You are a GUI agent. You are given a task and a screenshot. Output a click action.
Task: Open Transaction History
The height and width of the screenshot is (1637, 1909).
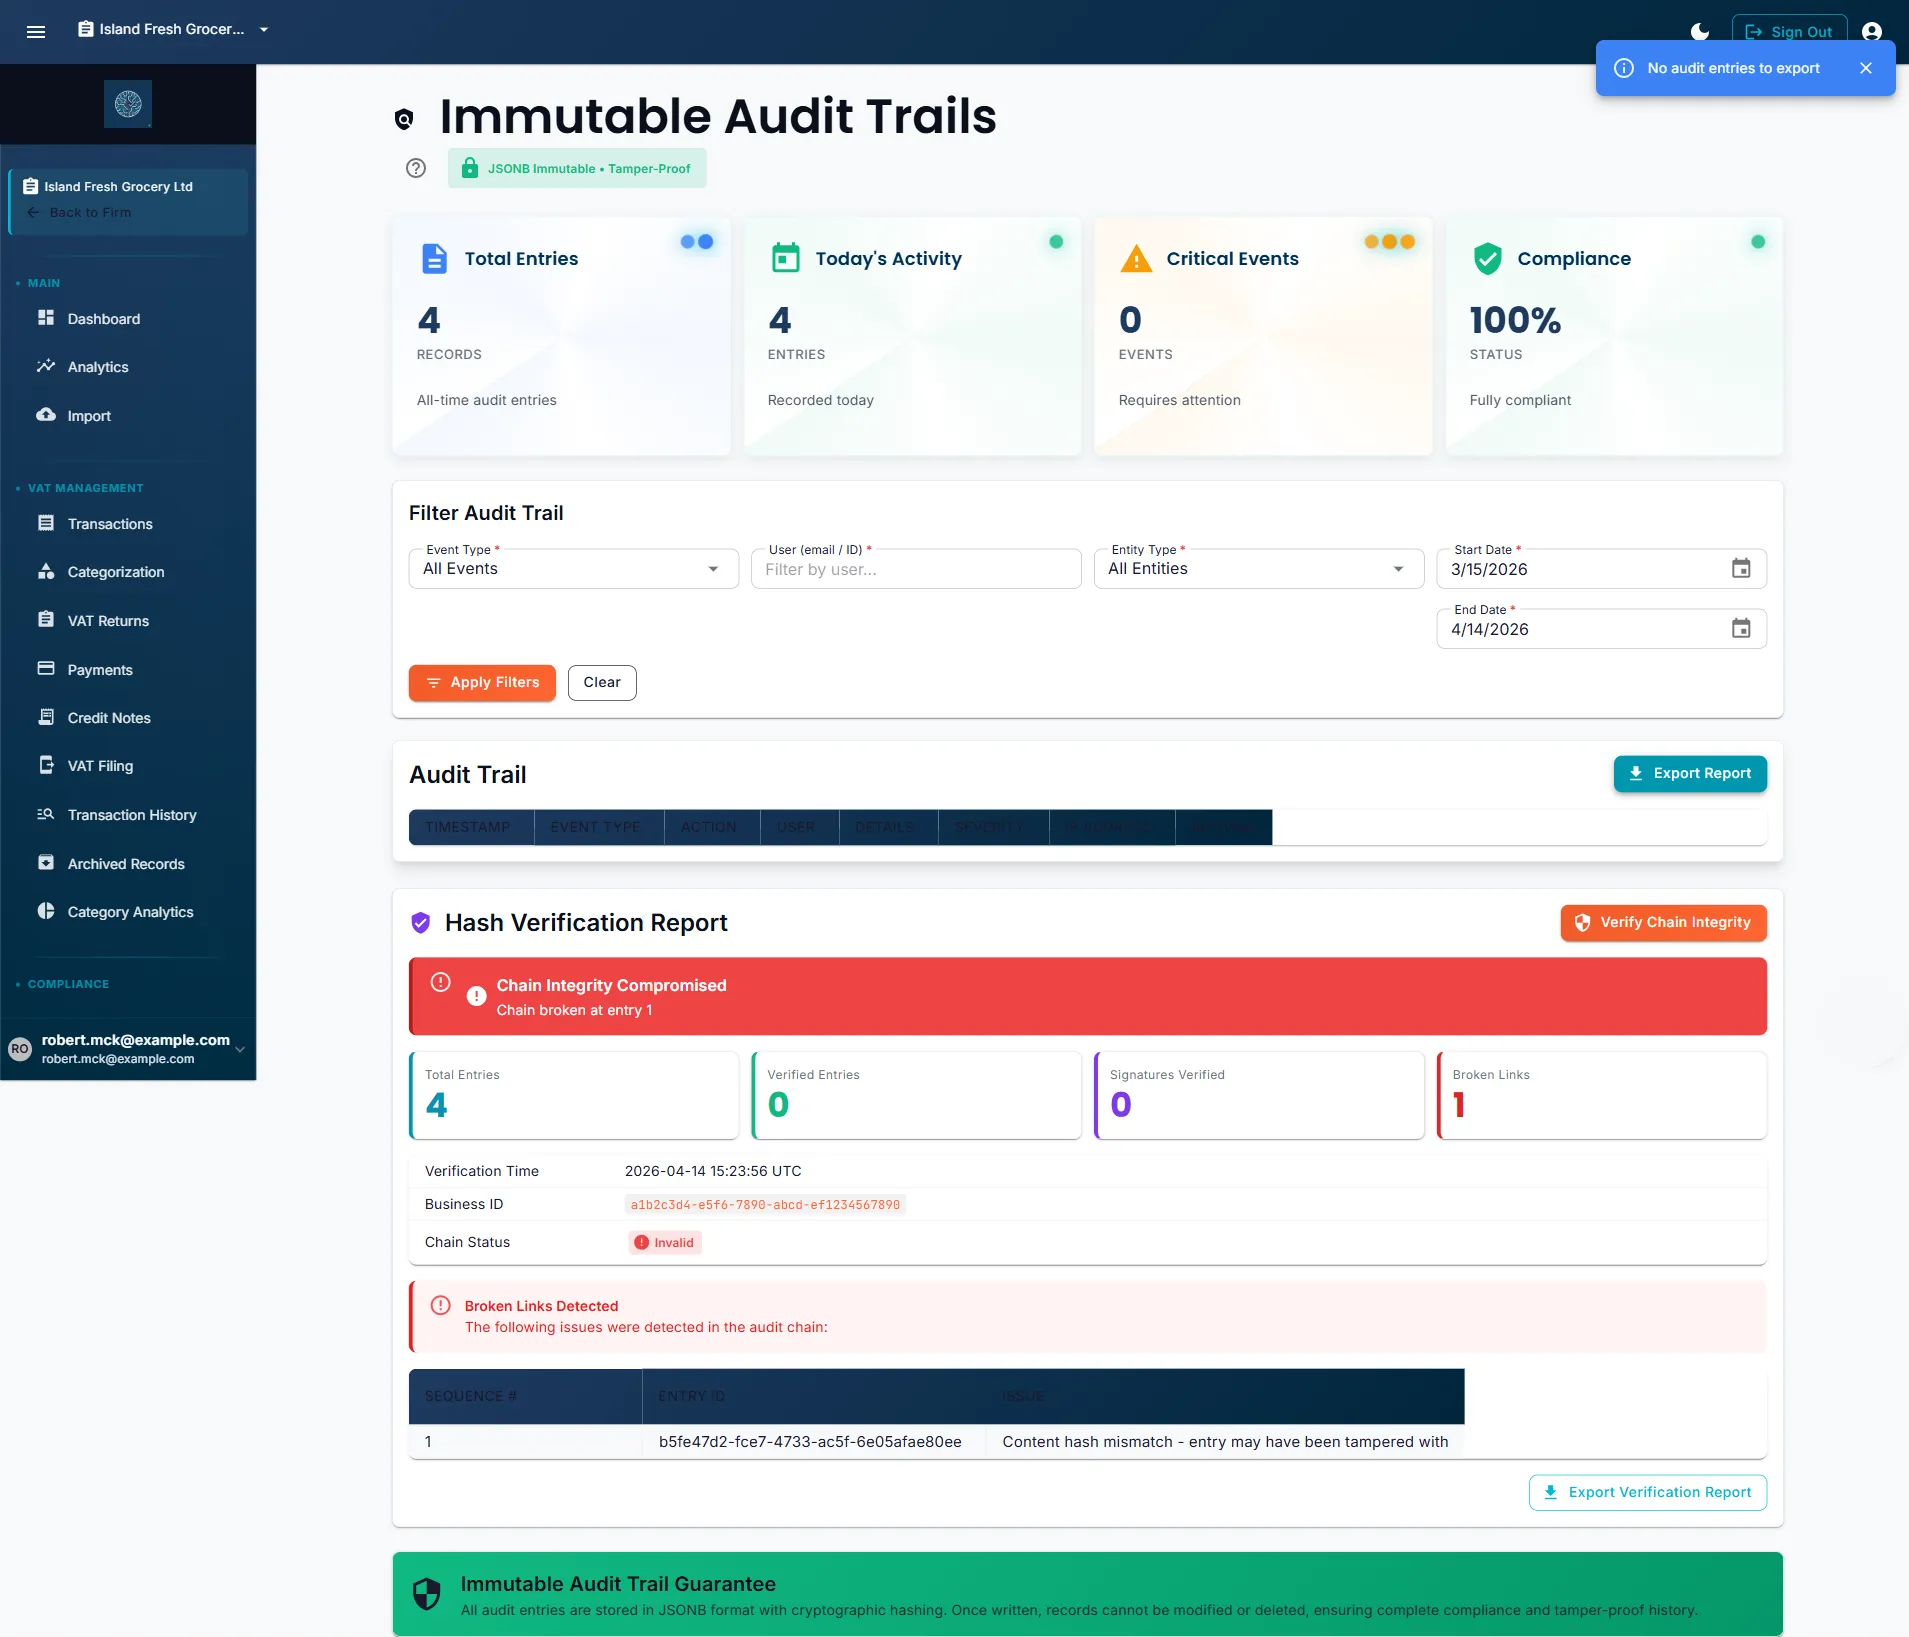point(132,815)
